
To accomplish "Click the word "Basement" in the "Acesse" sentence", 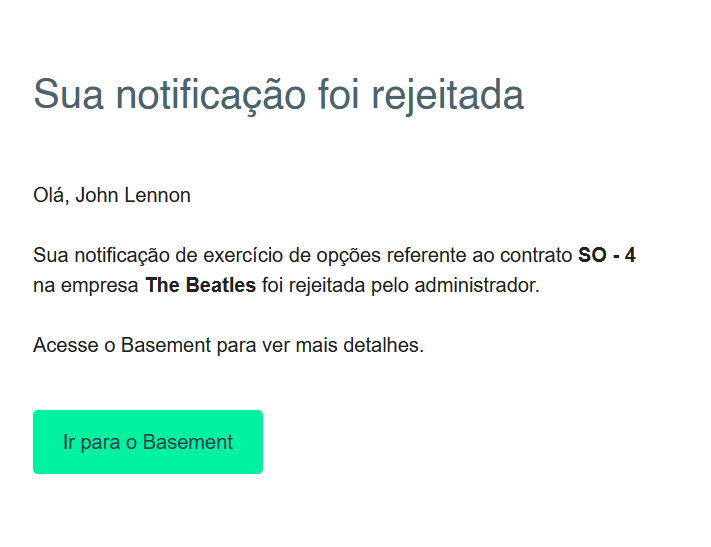I will 163,346.
